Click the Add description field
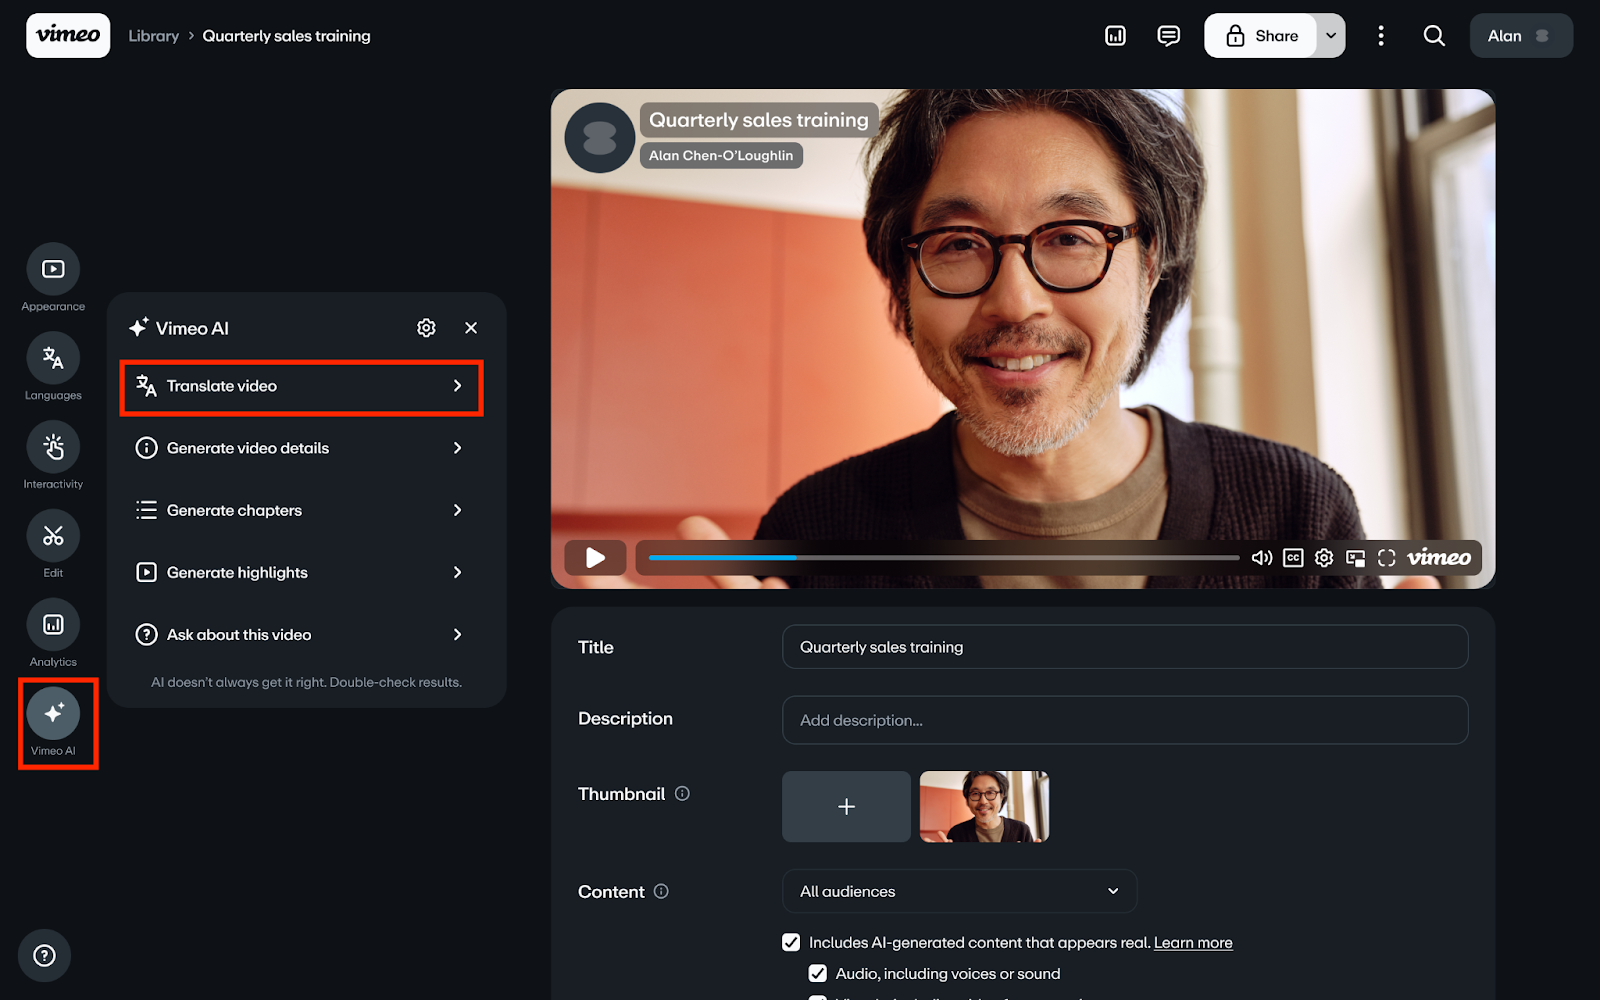 [x=1124, y=720]
